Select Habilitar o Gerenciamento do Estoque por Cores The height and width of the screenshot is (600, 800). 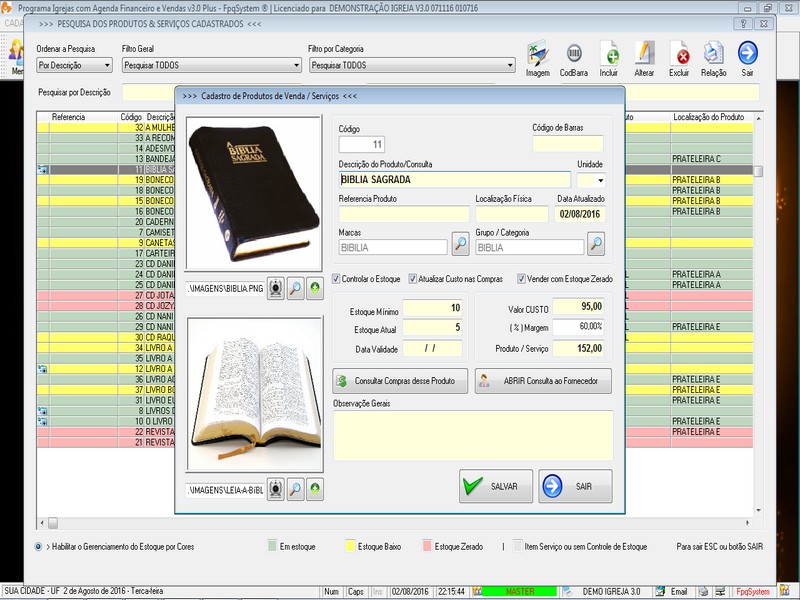point(39,547)
